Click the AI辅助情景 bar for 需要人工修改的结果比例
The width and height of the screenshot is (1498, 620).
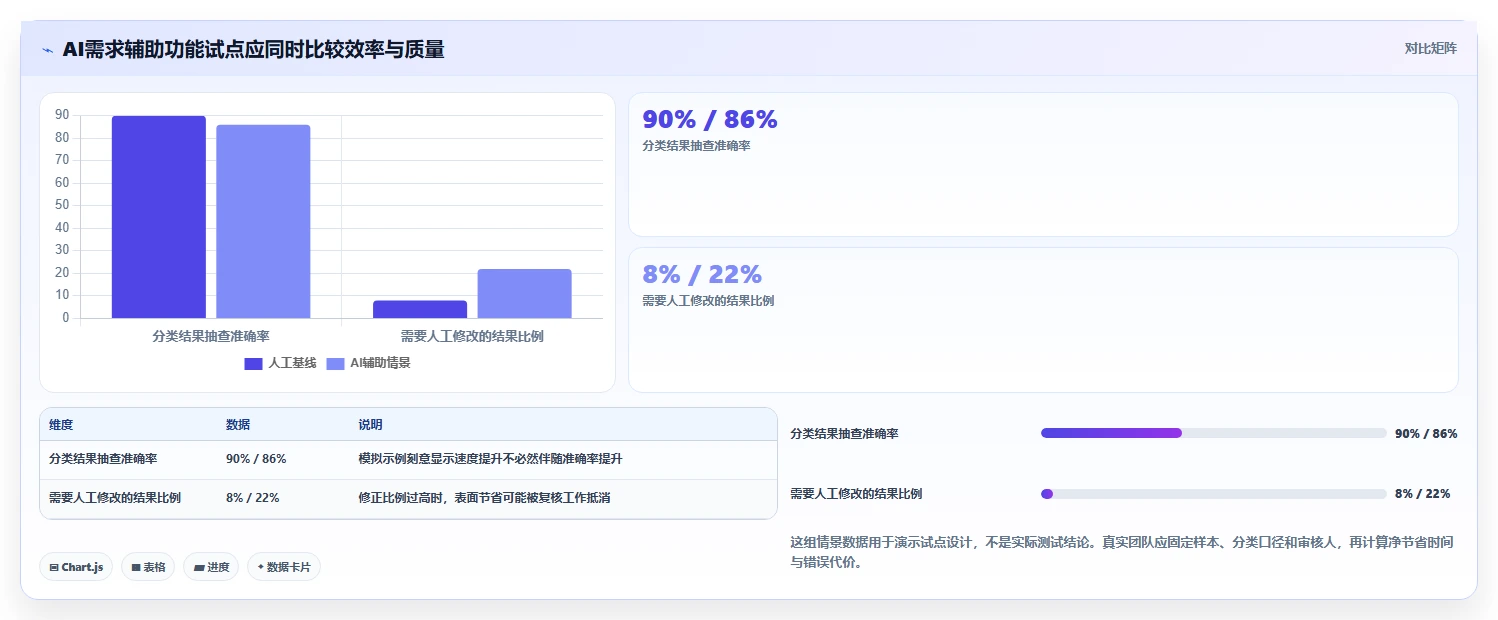coord(524,293)
